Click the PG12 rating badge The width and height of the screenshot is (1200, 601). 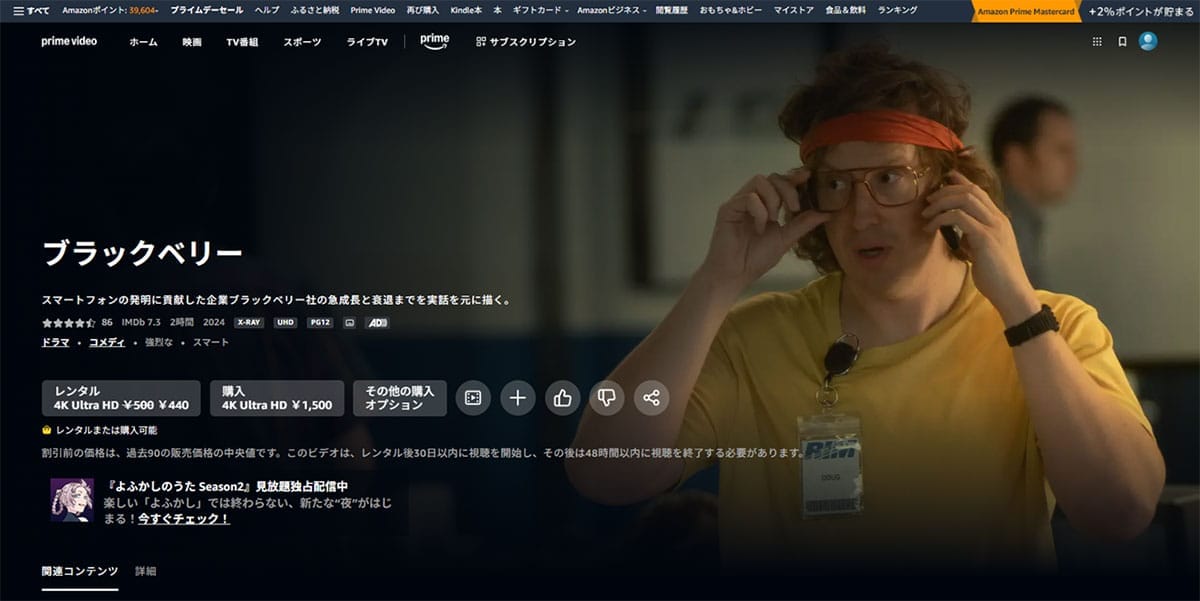[x=320, y=323]
